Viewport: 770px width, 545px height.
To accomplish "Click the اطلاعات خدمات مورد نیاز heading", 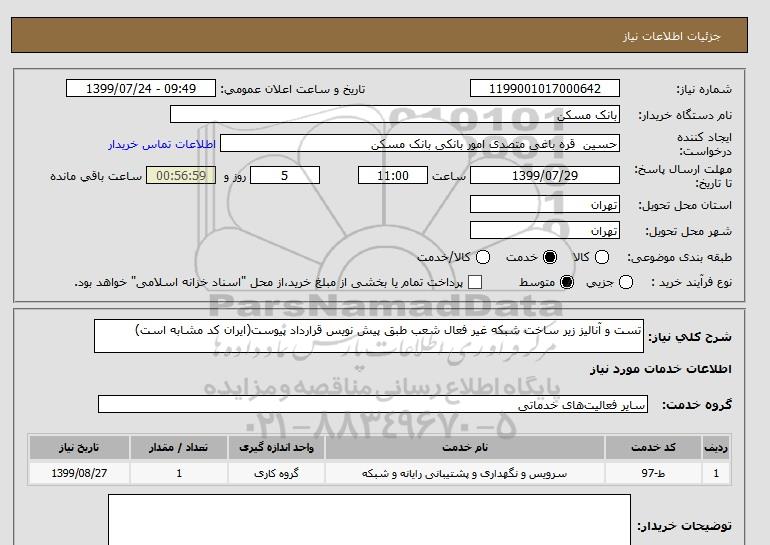I will (x=660, y=369).
